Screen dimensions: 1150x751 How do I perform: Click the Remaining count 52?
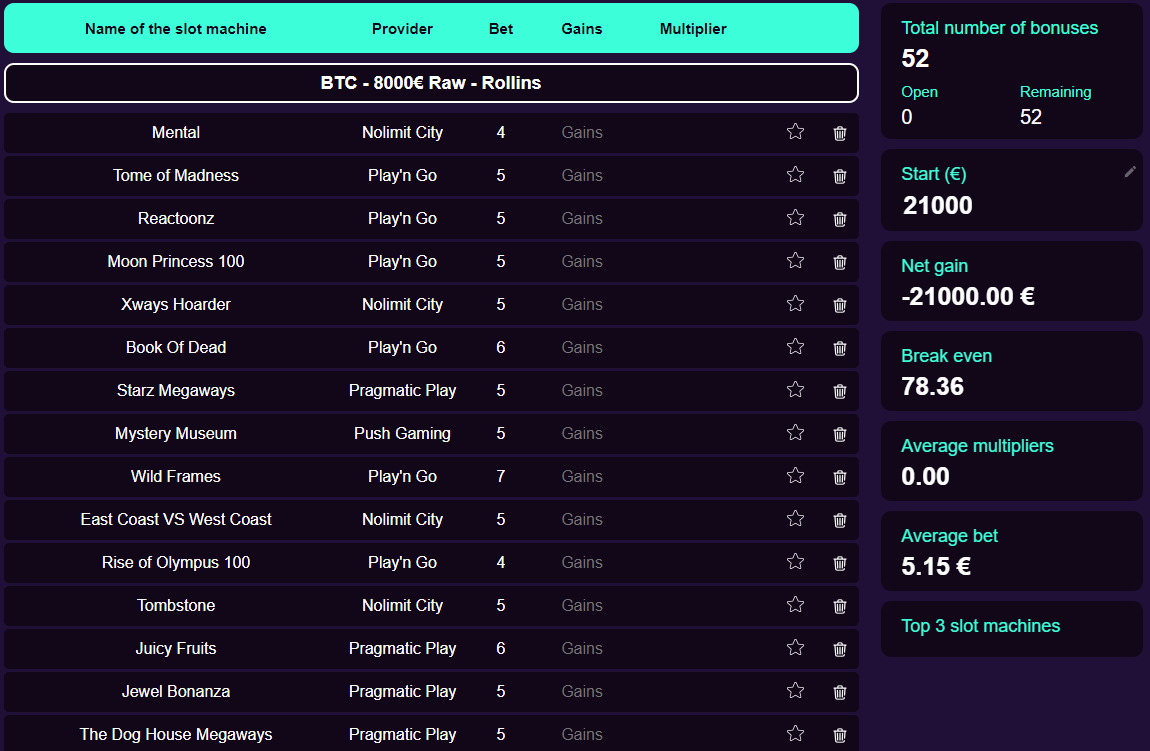click(1030, 117)
